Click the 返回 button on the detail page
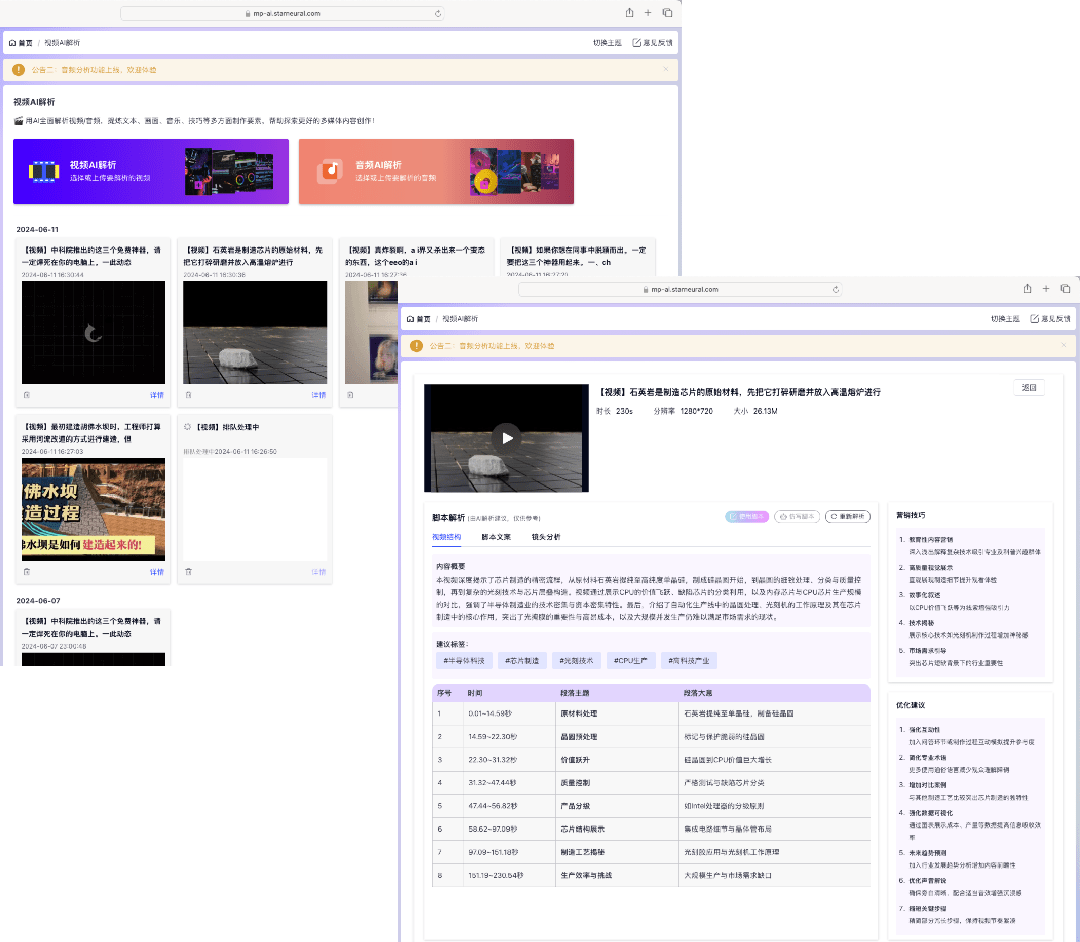 [1029, 388]
